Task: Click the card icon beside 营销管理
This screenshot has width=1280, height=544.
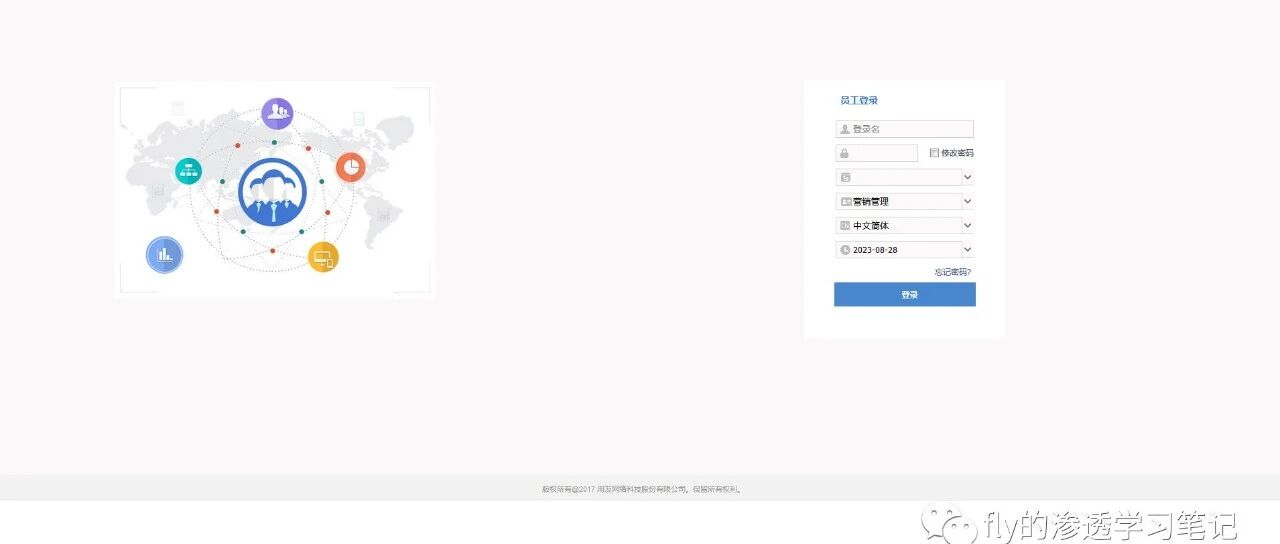Action: pos(846,201)
